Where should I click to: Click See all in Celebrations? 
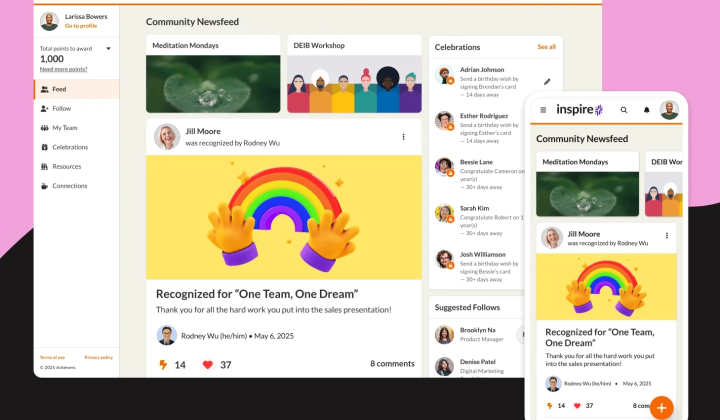coord(546,47)
